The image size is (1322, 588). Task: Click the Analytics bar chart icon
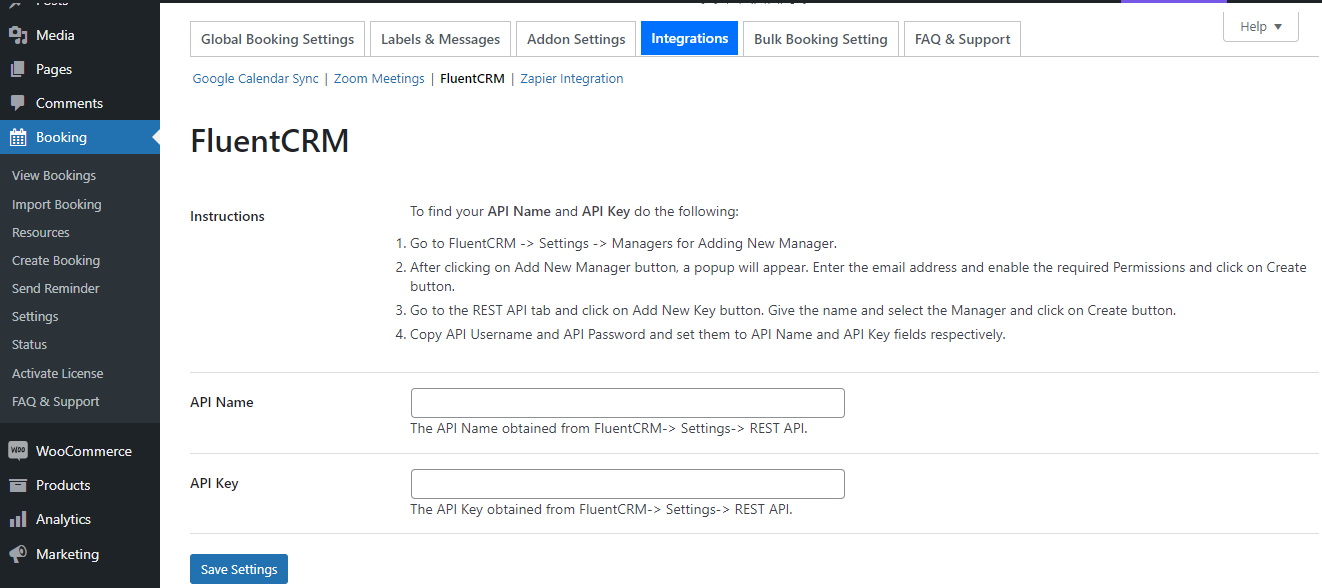(x=18, y=519)
